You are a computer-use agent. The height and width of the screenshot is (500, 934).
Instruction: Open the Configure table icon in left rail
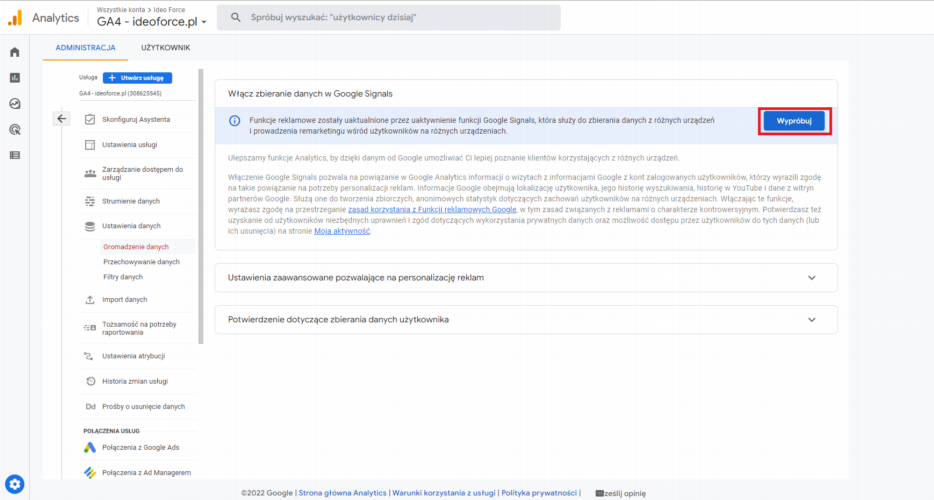[14, 155]
